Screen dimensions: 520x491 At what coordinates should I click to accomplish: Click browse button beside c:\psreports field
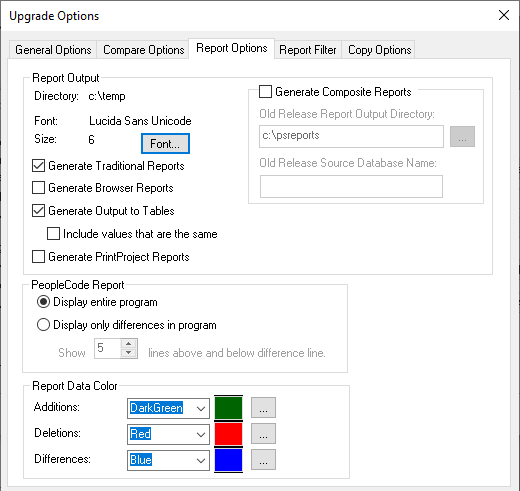pyautogui.click(x=462, y=136)
